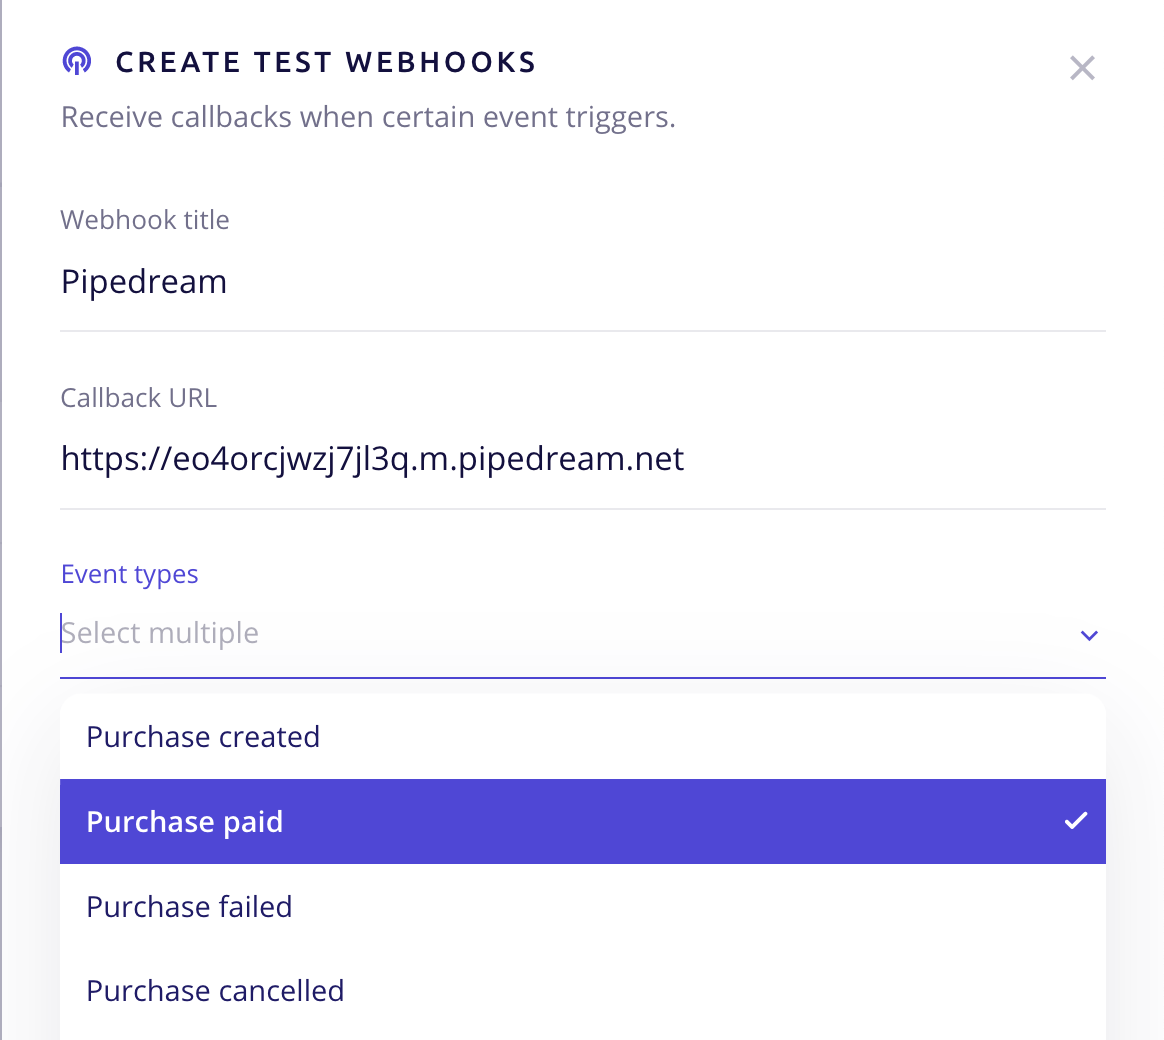The height and width of the screenshot is (1040, 1164).
Task: Click the chevron icon on the event selector
Action: 1088,635
